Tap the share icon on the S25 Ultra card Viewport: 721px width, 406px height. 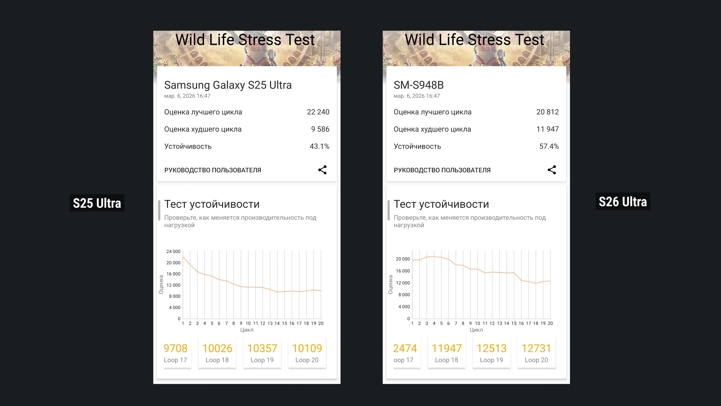pos(322,170)
